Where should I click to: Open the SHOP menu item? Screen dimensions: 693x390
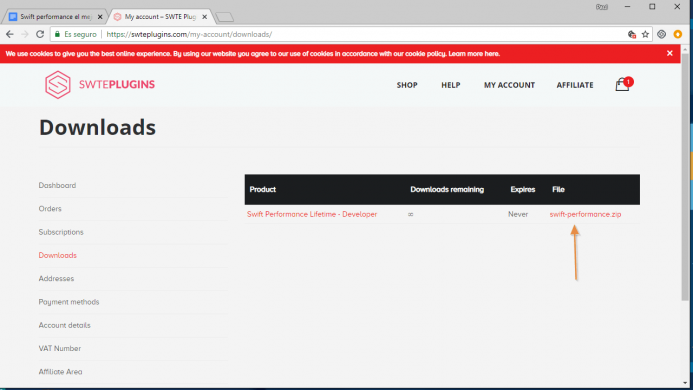pos(407,85)
